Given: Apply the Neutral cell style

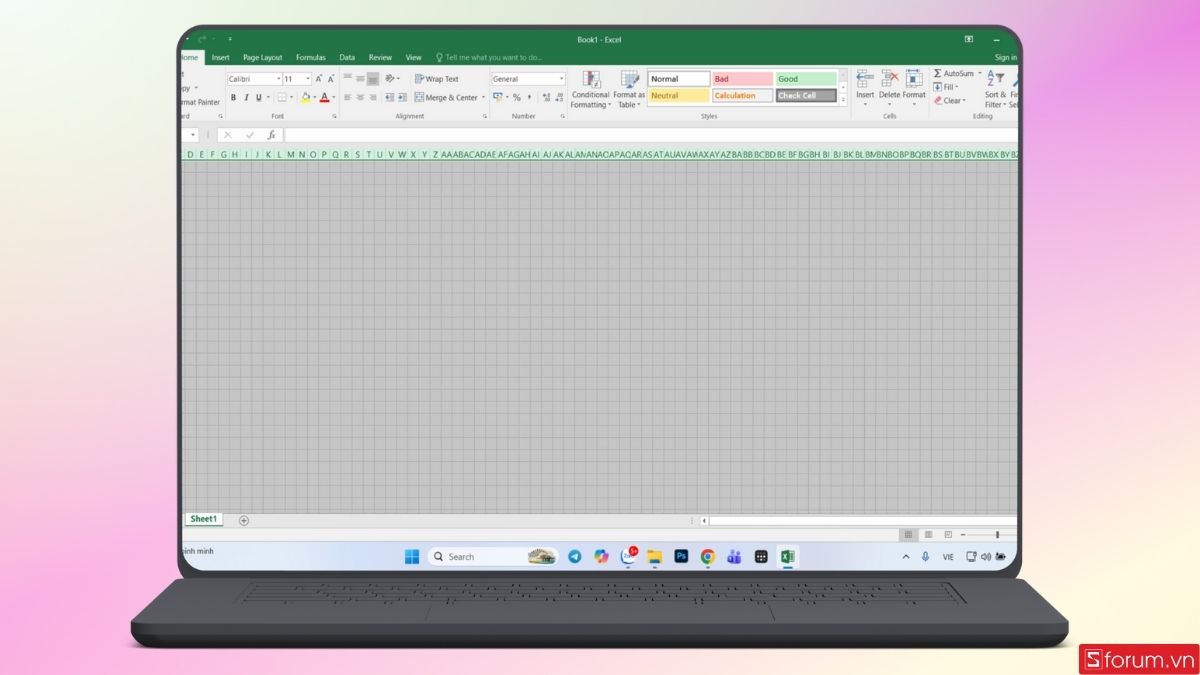Looking at the screenshot, I should pyautogui.click(x=679, y=96).
